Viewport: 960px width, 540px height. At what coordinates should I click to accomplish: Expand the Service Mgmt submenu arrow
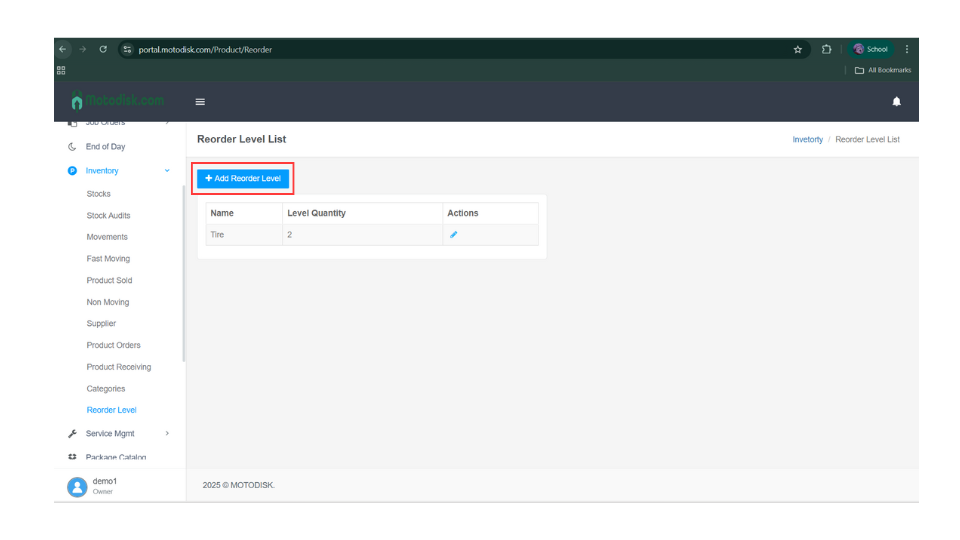tap(167, 434)
